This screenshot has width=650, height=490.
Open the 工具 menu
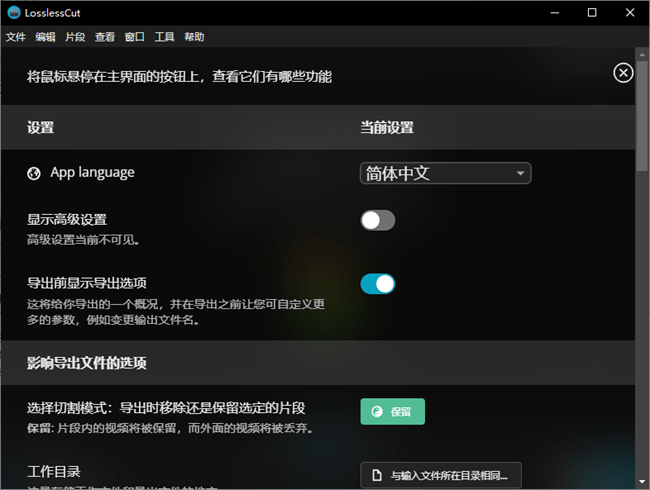coord(165,37)
